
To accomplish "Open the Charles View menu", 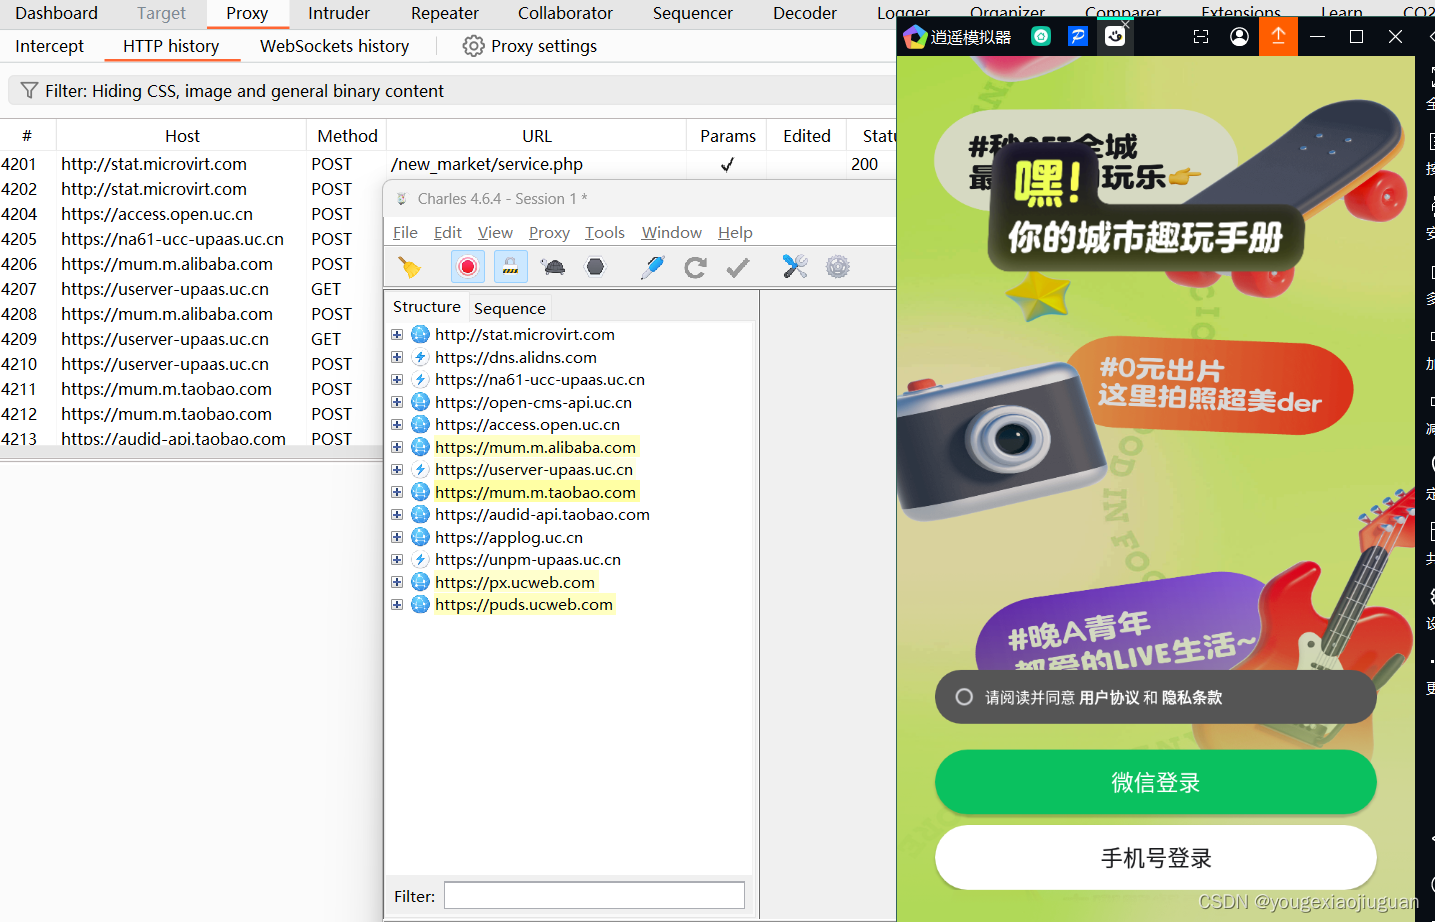I will 495,232.
